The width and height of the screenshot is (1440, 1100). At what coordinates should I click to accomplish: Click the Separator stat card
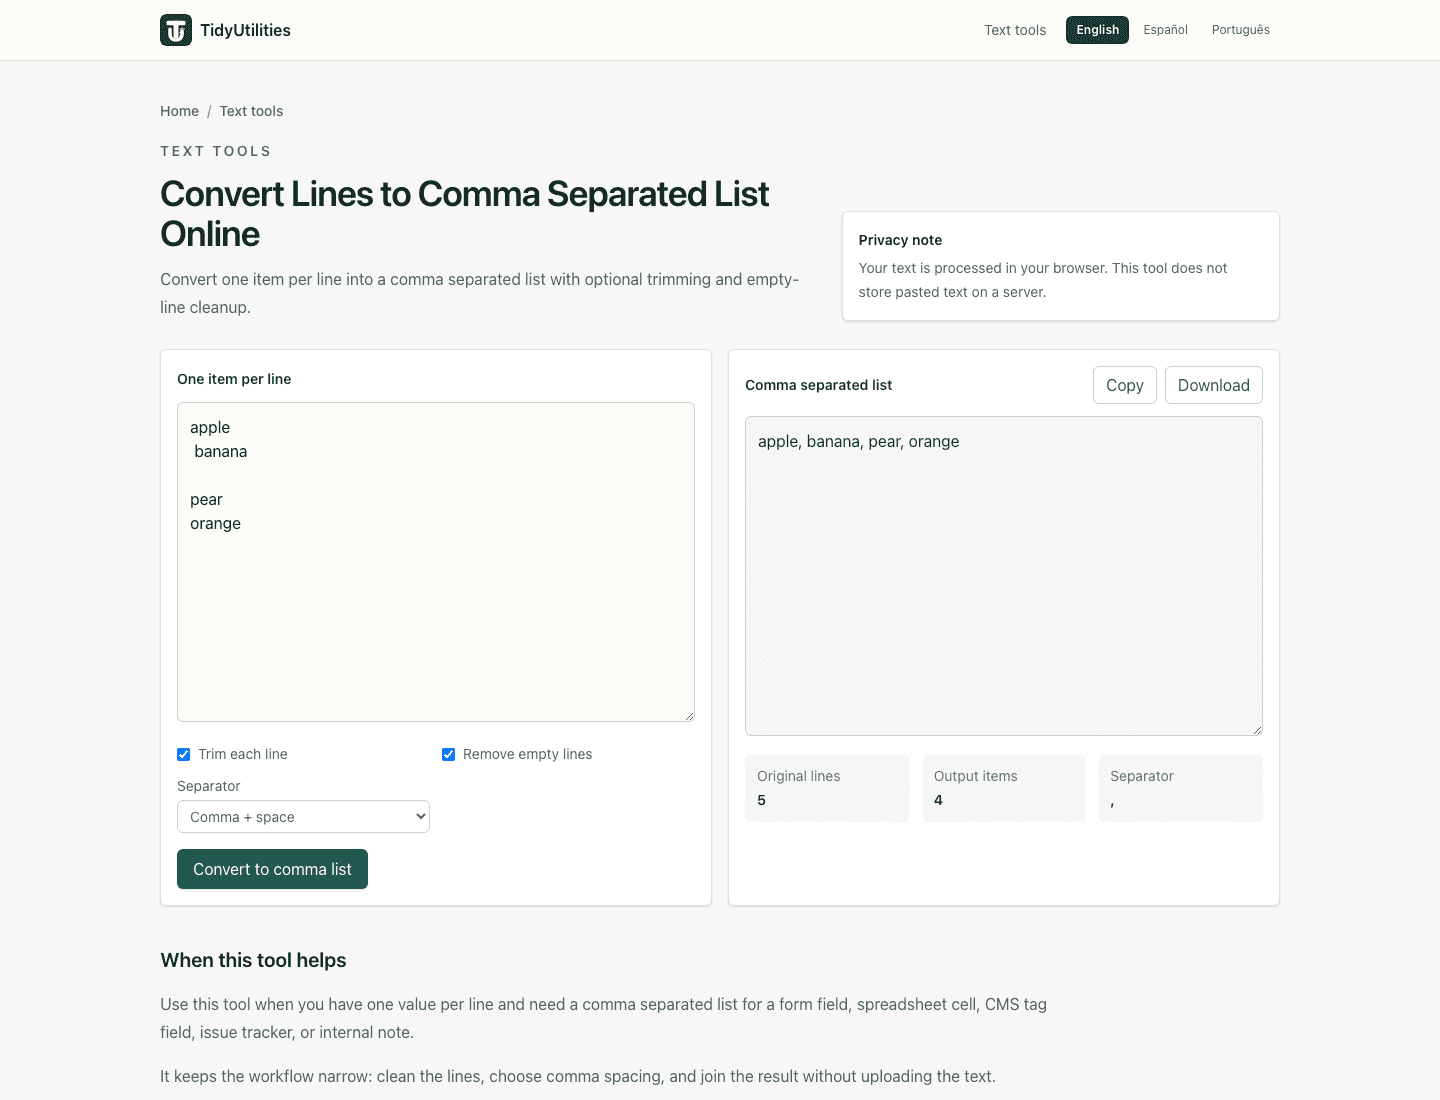click(x=1180, y=788)
